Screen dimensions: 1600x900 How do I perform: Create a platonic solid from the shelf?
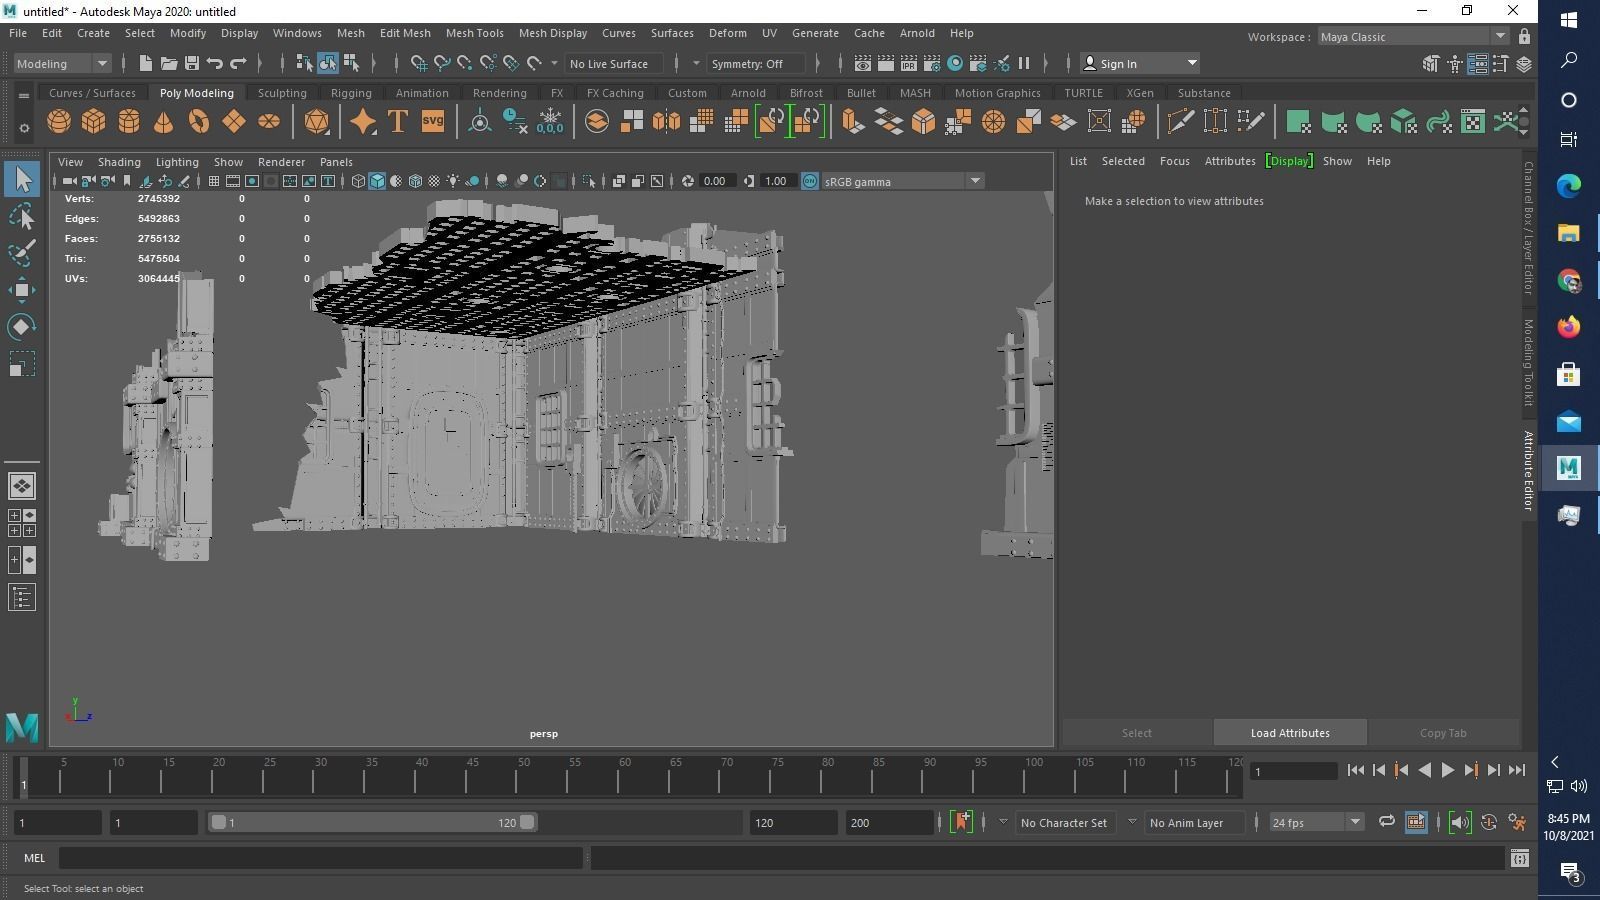[317, 122]
